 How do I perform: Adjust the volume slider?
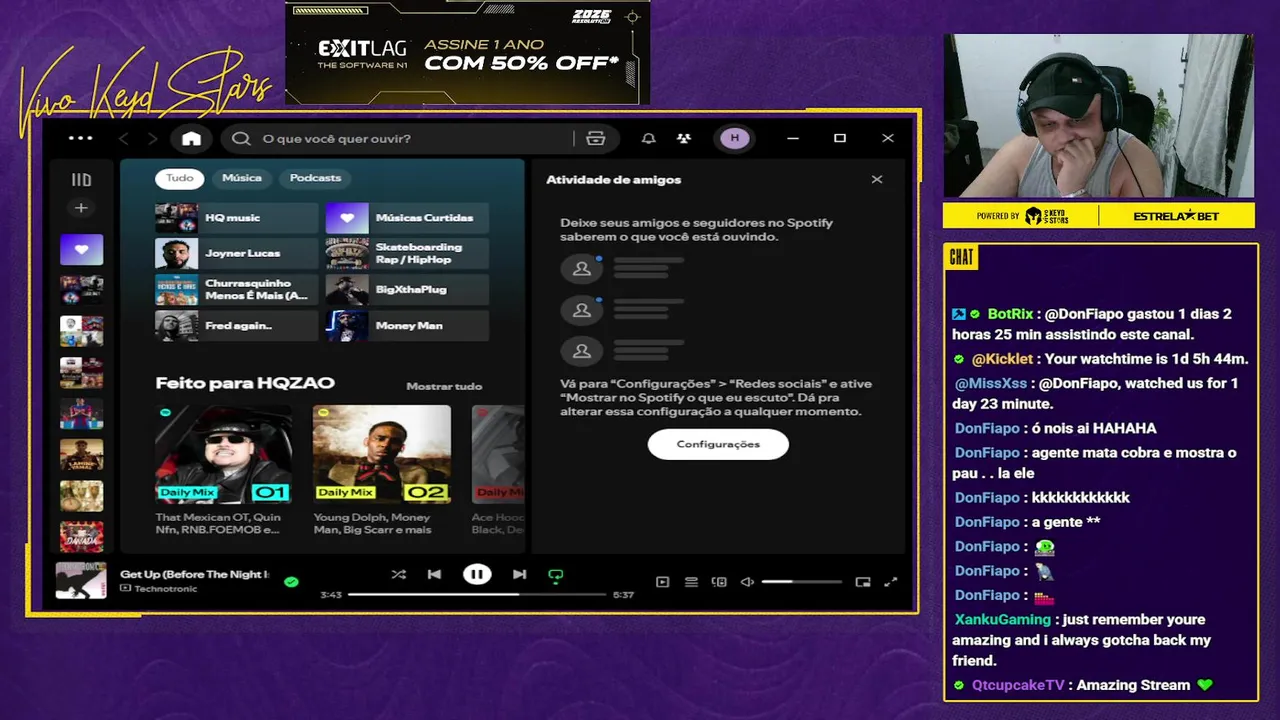(x=802, y=582)
